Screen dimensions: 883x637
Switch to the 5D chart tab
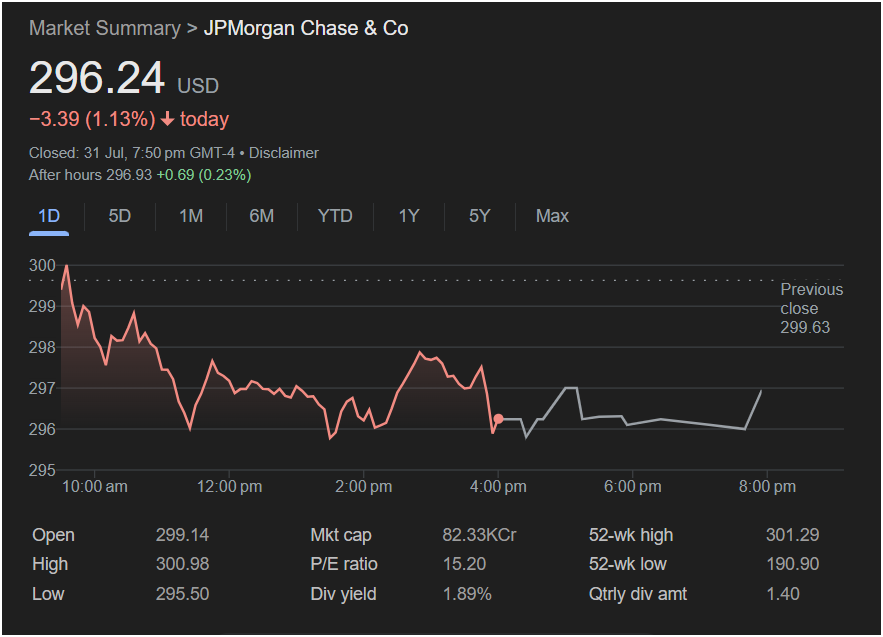[x=119, y=216]
